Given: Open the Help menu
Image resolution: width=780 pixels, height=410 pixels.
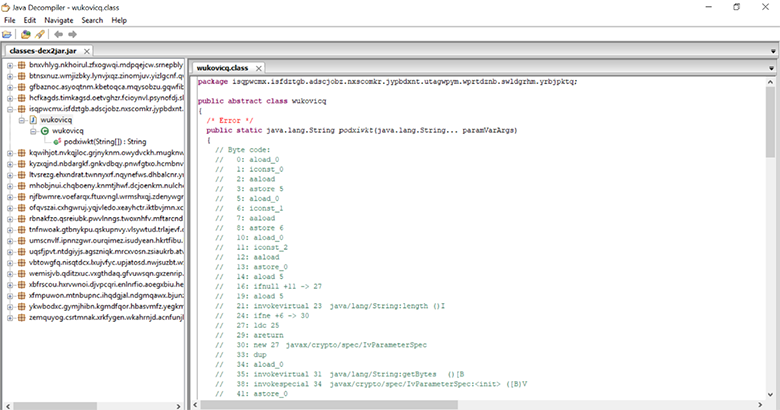Looking at the screenshot, I should pos(119,20).
